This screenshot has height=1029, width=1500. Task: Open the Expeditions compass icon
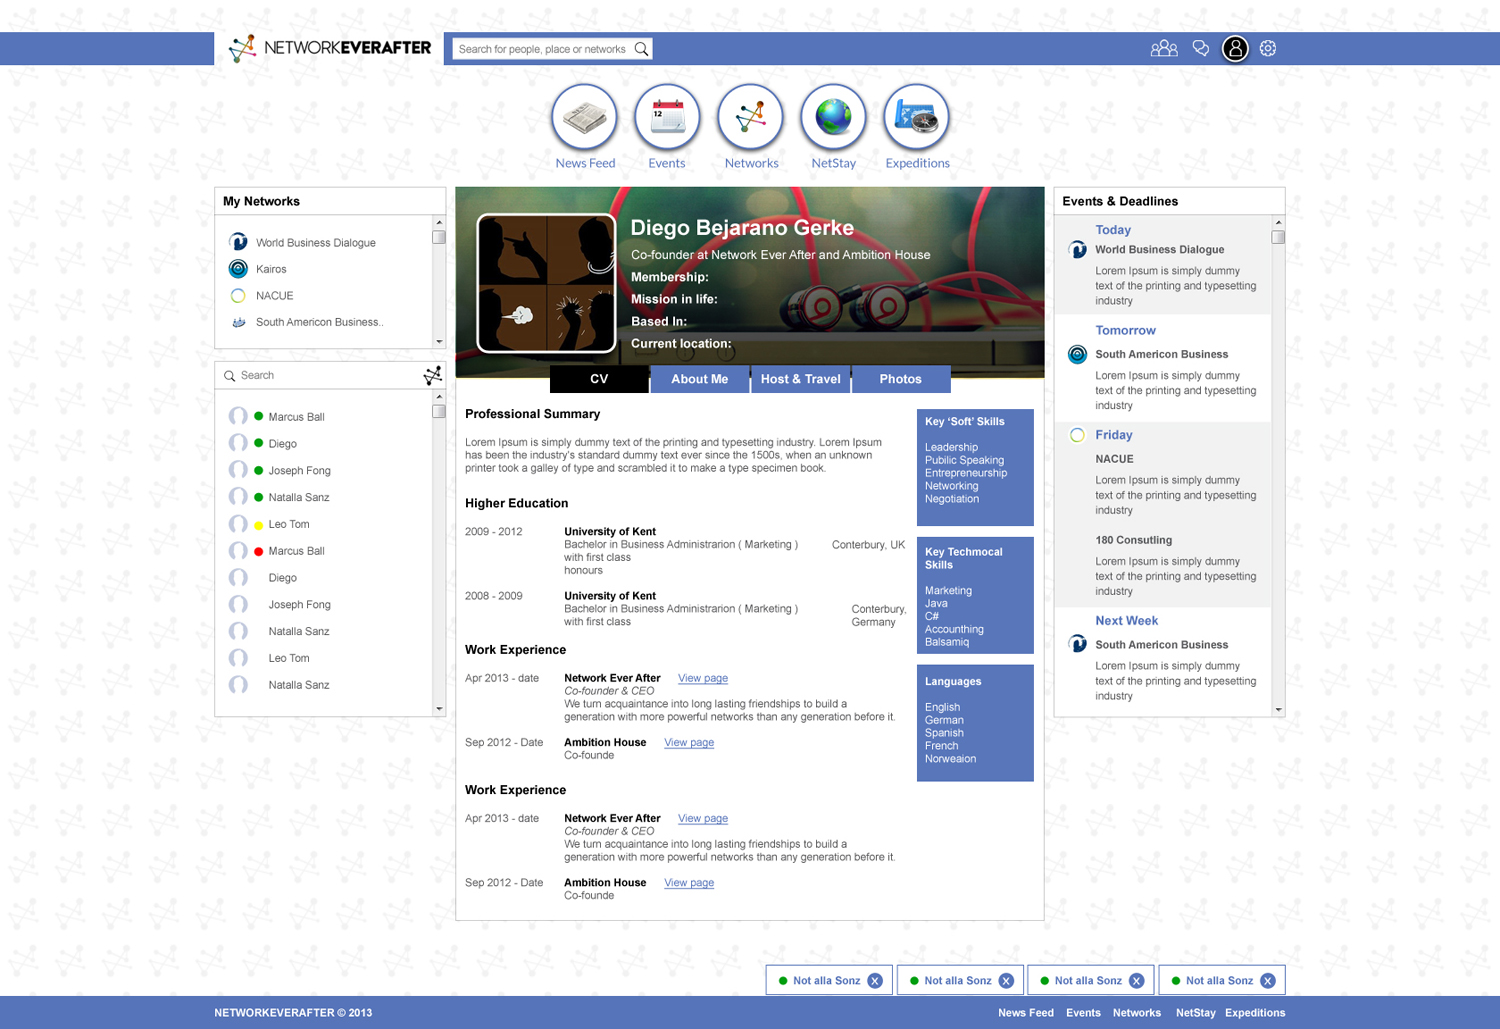click(916, 118)
